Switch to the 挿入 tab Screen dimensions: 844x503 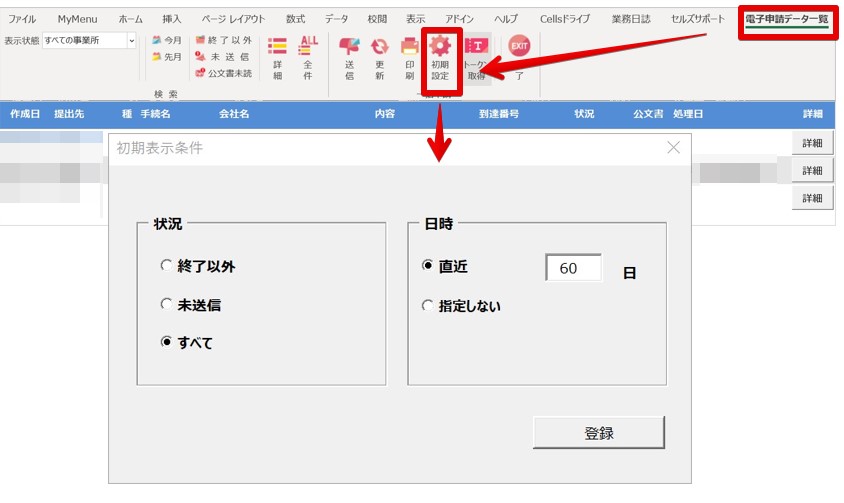tap(172, 19)
